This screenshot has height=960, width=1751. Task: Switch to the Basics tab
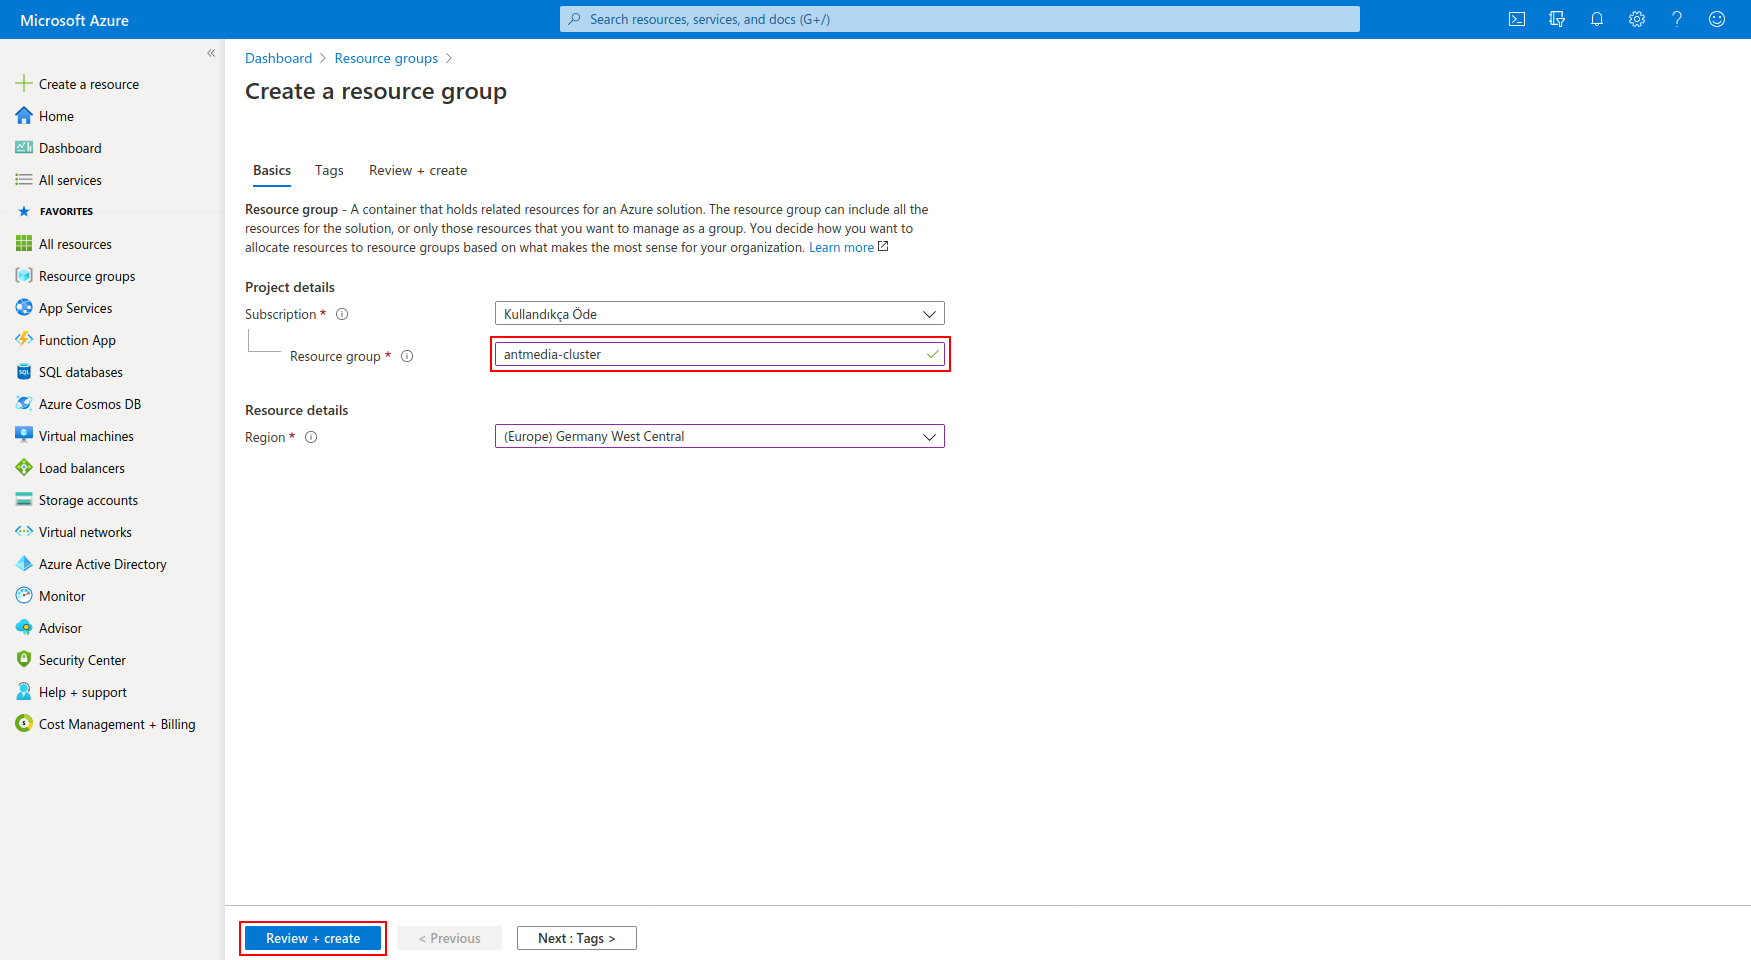(272, 170)
